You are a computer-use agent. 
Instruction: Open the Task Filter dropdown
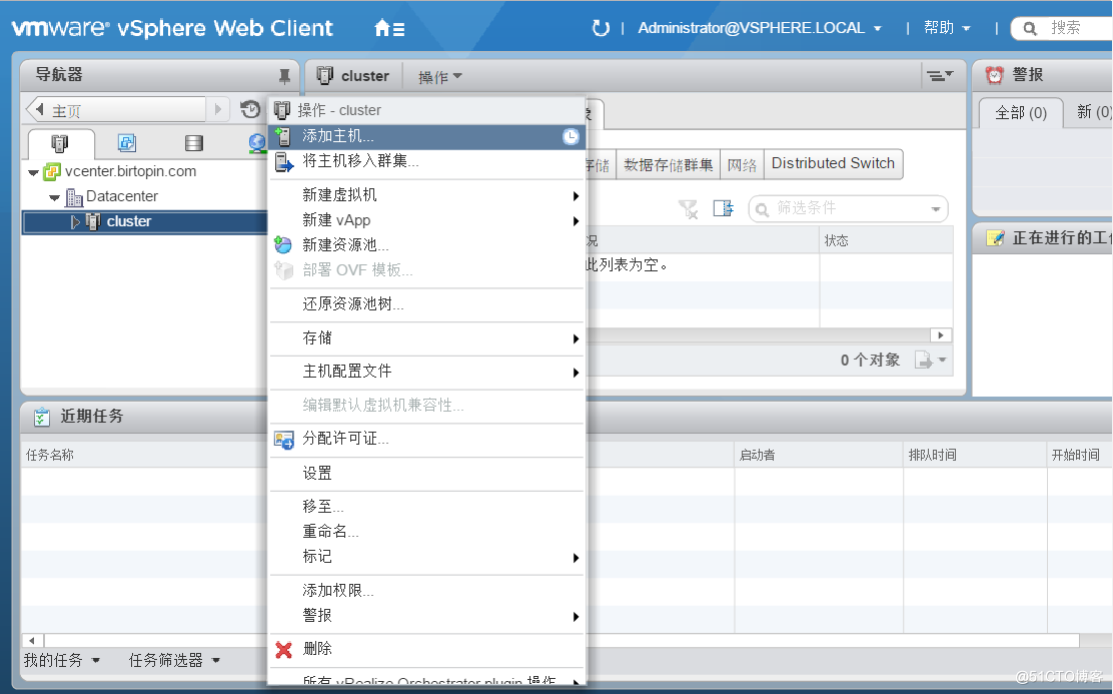tap(174, 661)
